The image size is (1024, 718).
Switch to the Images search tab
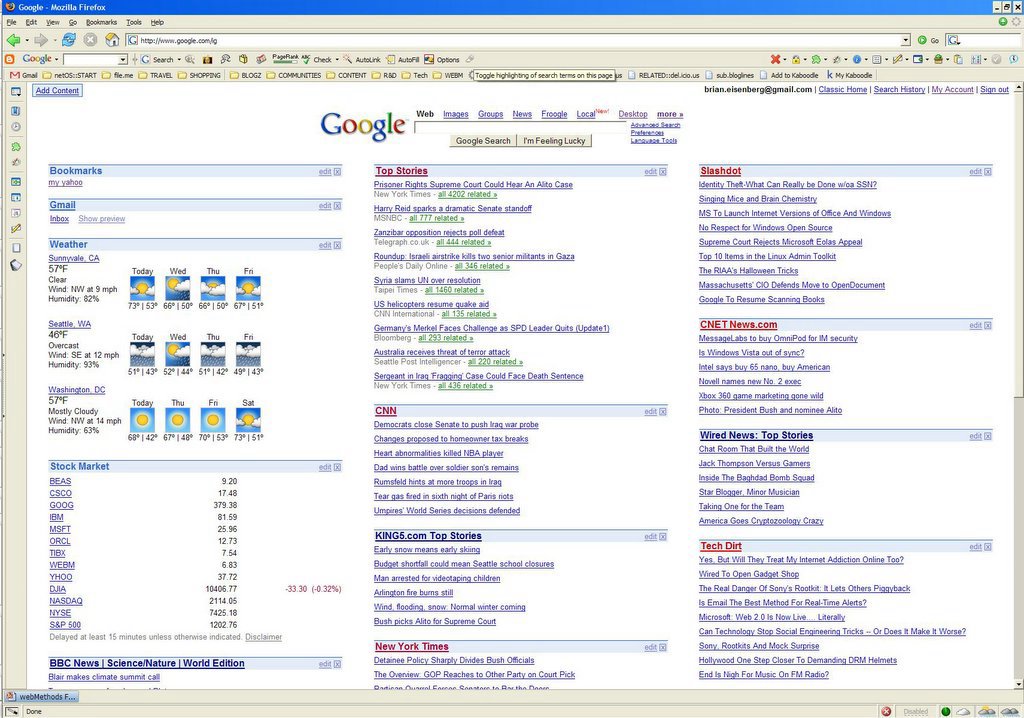tap(456, 114)
